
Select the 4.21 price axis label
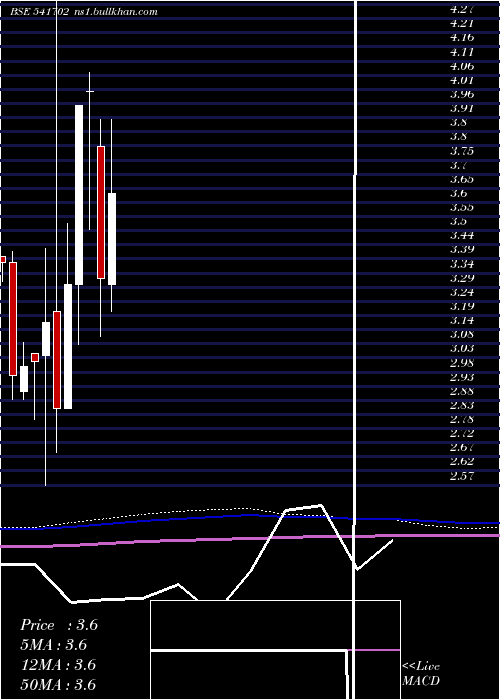click(x=462, y=23)
